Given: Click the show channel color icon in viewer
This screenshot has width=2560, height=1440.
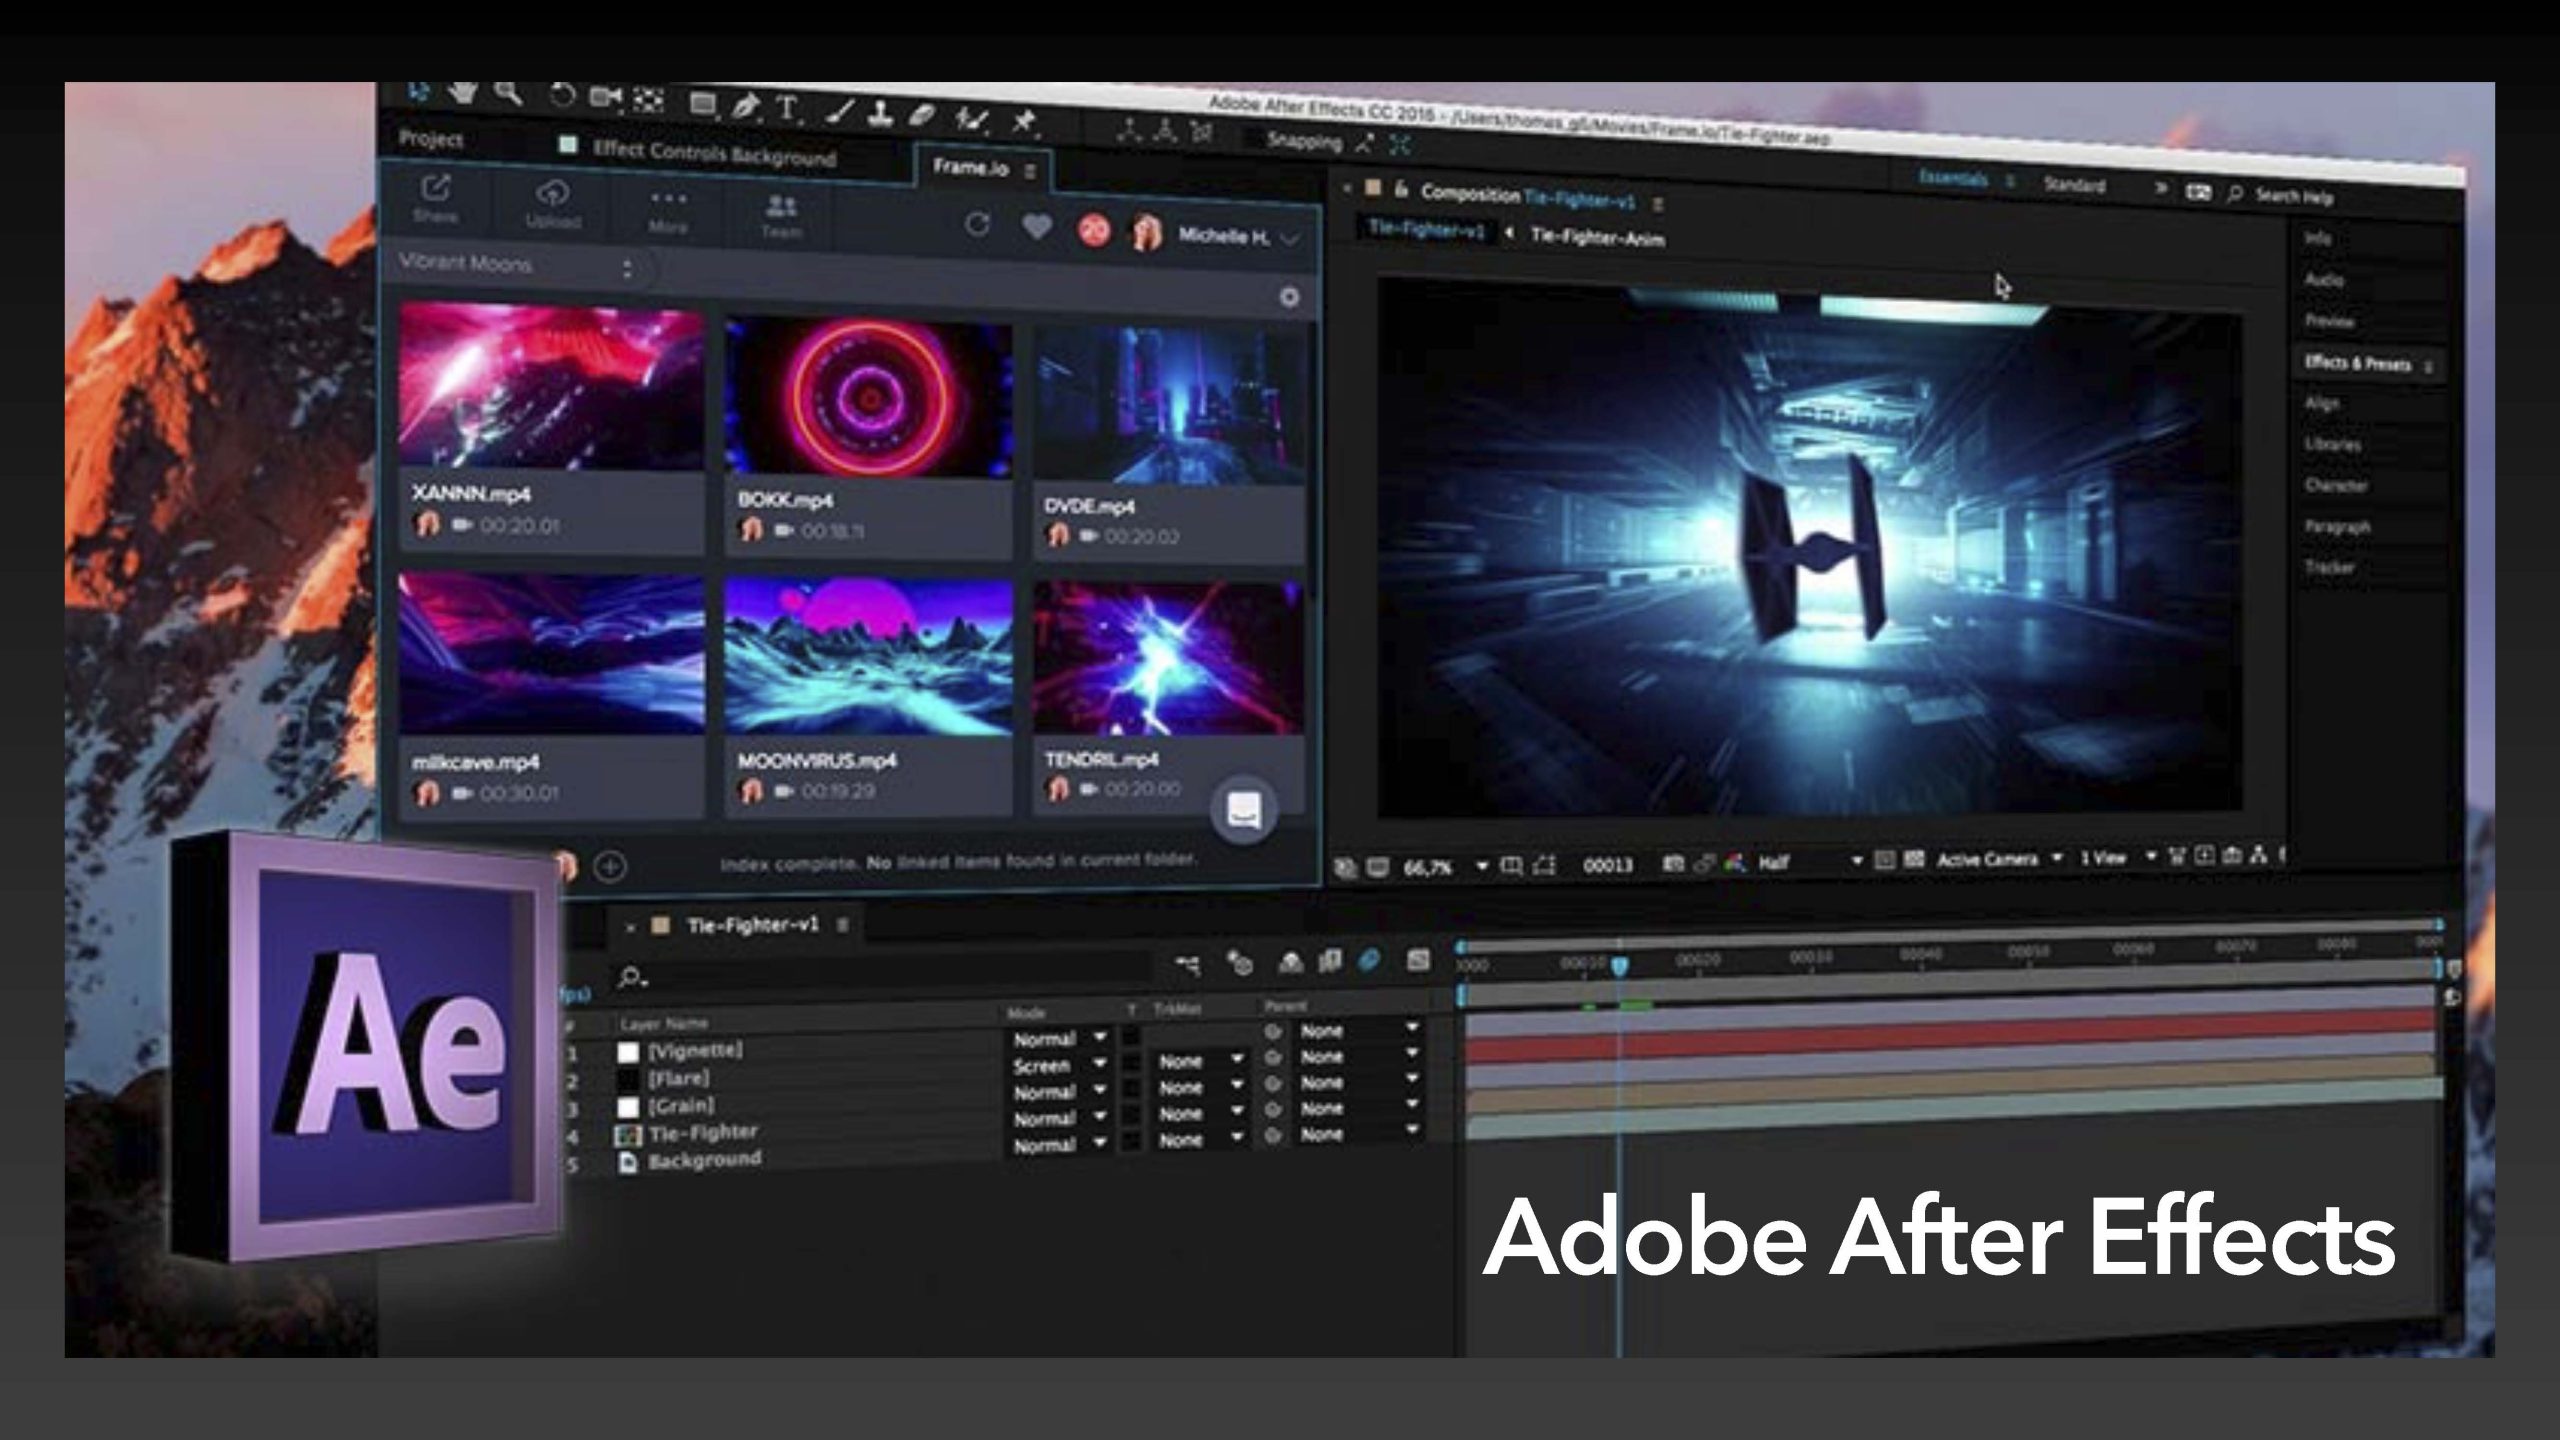Looking at the screenshot, I should click(x=1736, y=862).
